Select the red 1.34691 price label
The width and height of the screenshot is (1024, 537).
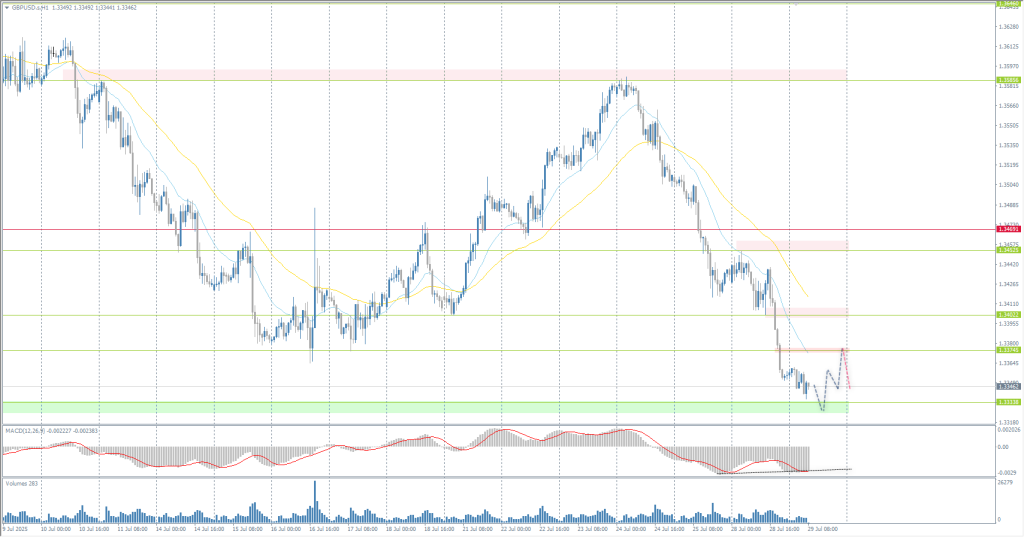pyautogui.click(x=1008, y=230)
